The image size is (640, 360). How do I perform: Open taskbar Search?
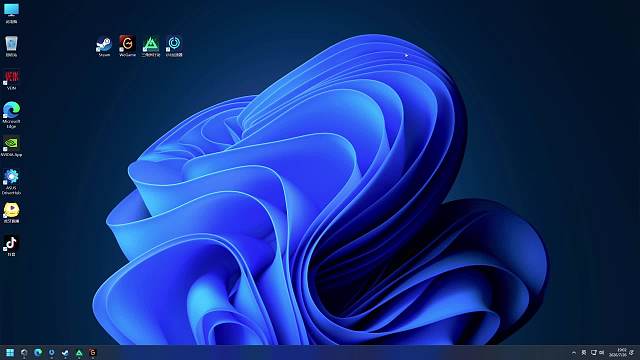pos(24,353)
